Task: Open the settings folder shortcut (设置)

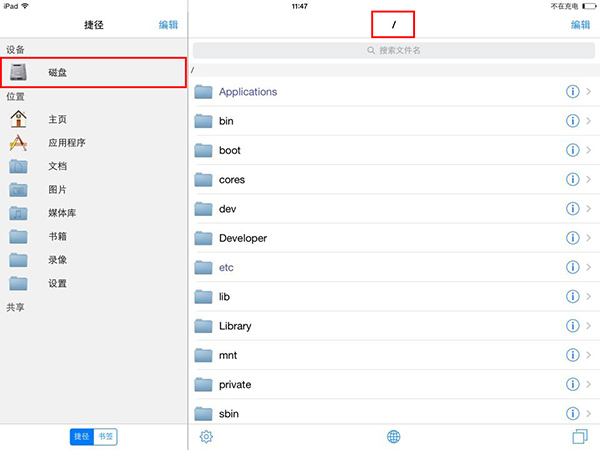Action: click(x=18, y=283)
